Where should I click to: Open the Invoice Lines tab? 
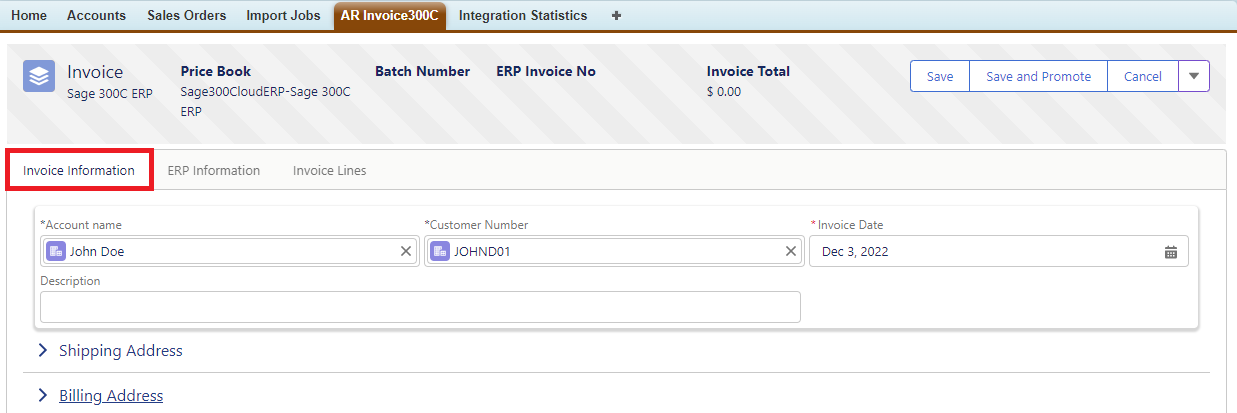(x=330, y=171)
